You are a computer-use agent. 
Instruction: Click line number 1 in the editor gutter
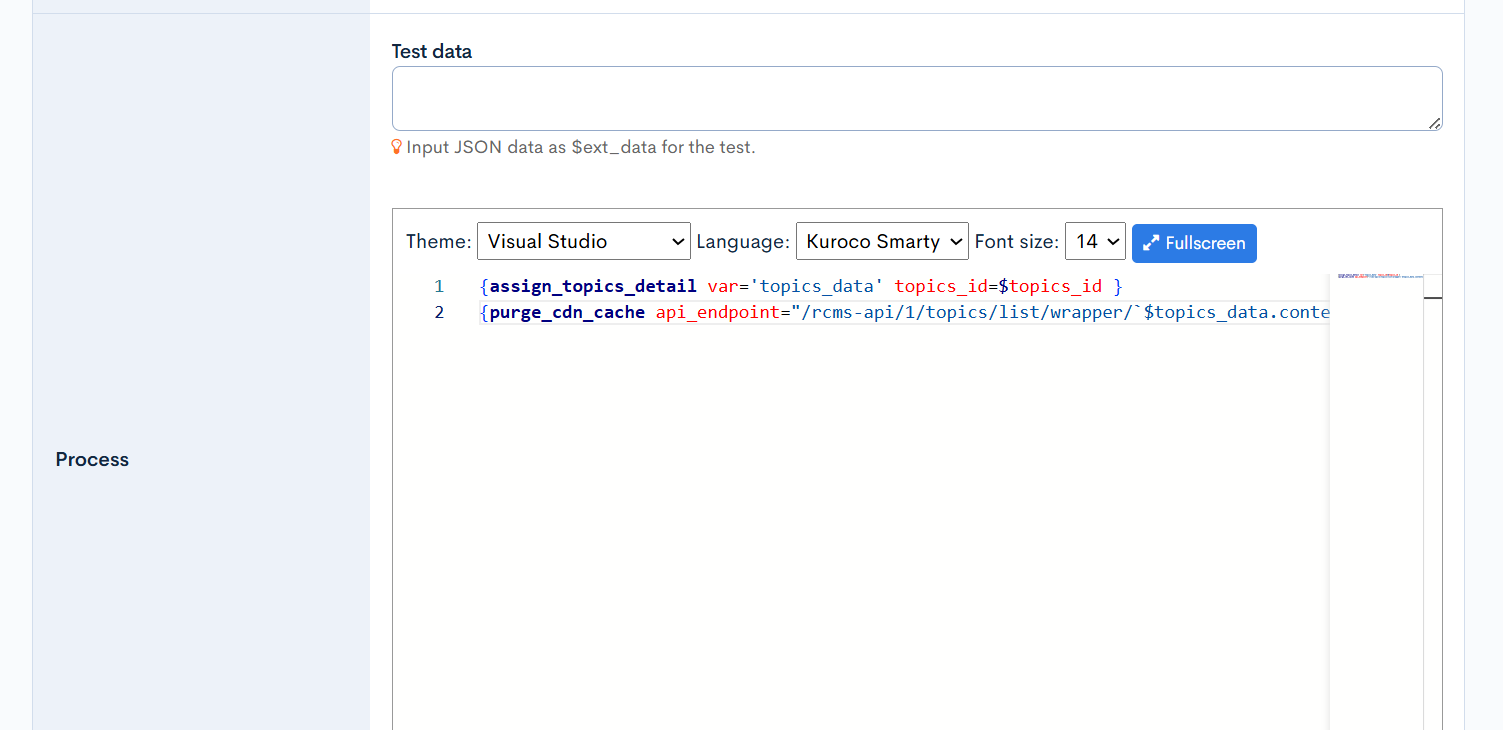pos(438,286)
